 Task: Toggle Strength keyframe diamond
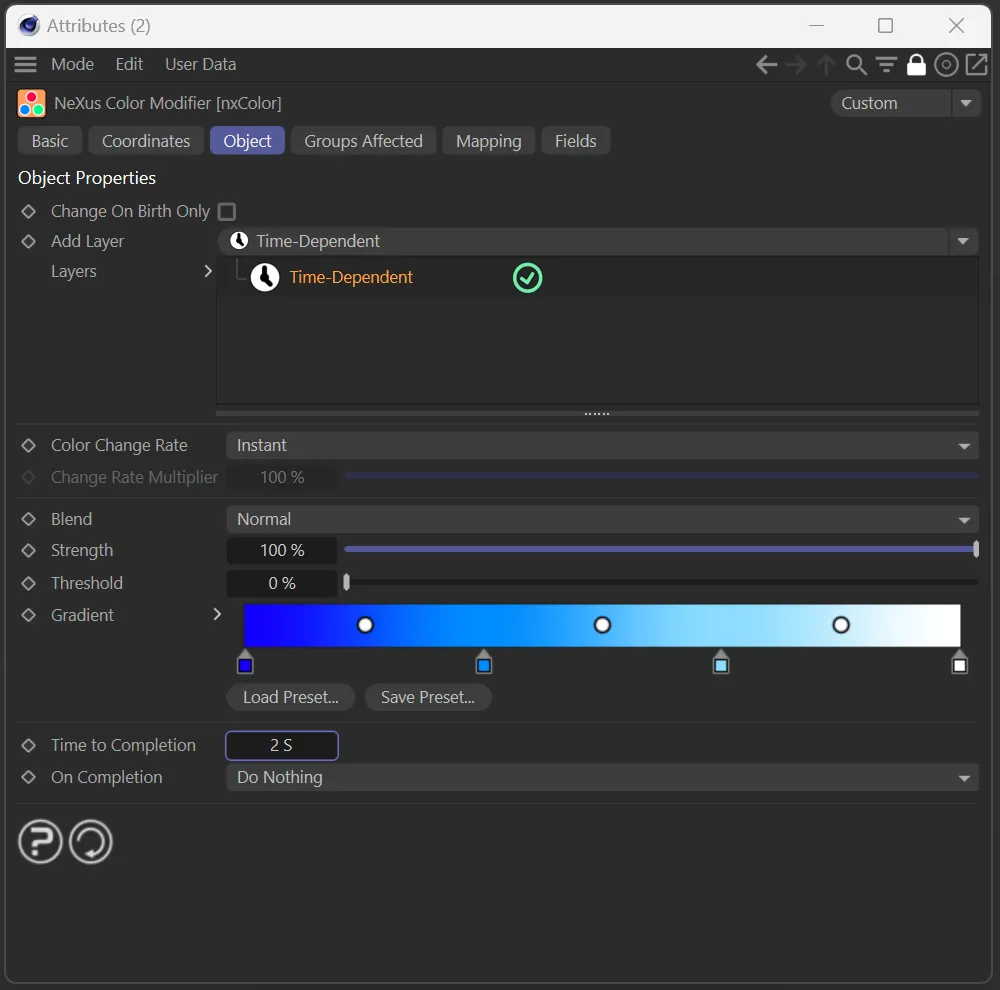point(29,551)
